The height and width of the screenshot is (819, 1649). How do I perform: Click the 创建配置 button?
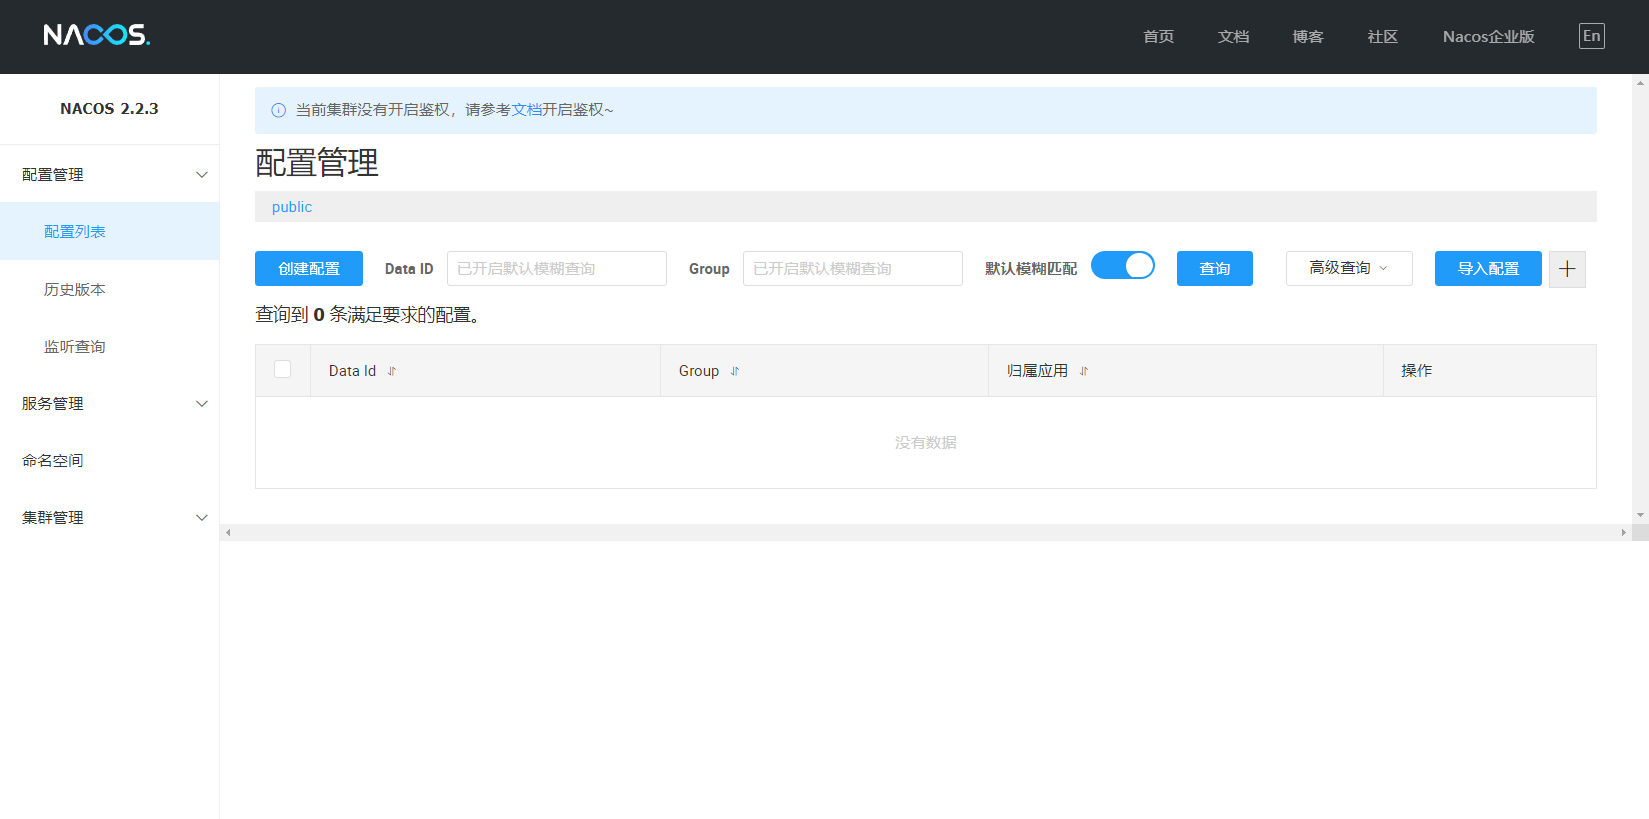(x=309, y=269)
